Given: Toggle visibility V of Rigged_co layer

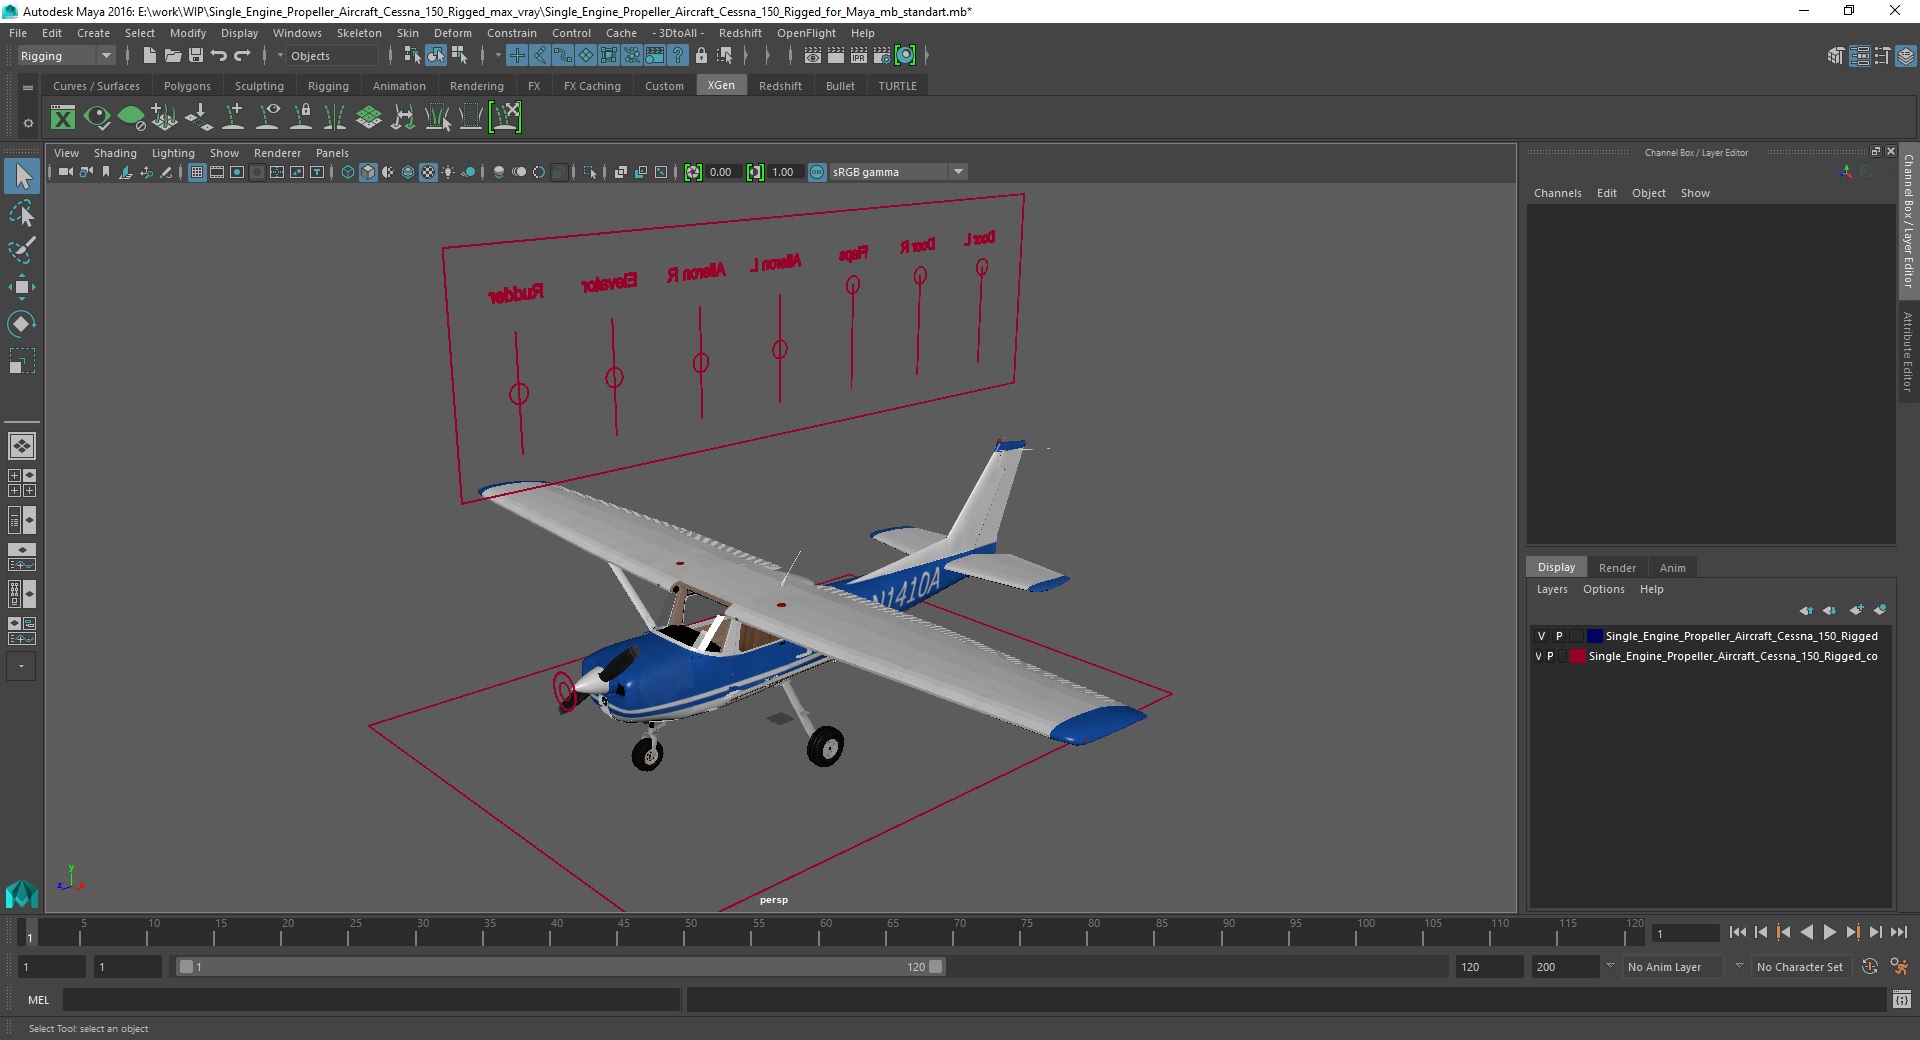Looking at the screenshot, I should click(1538, 656).
